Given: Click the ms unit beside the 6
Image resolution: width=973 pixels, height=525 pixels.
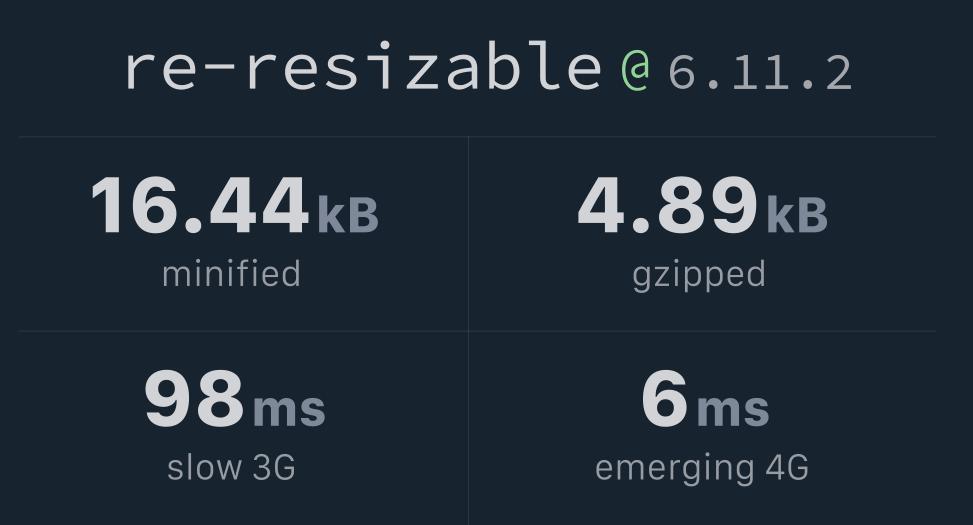Looking at the screenshot, I should pos(733,408).
